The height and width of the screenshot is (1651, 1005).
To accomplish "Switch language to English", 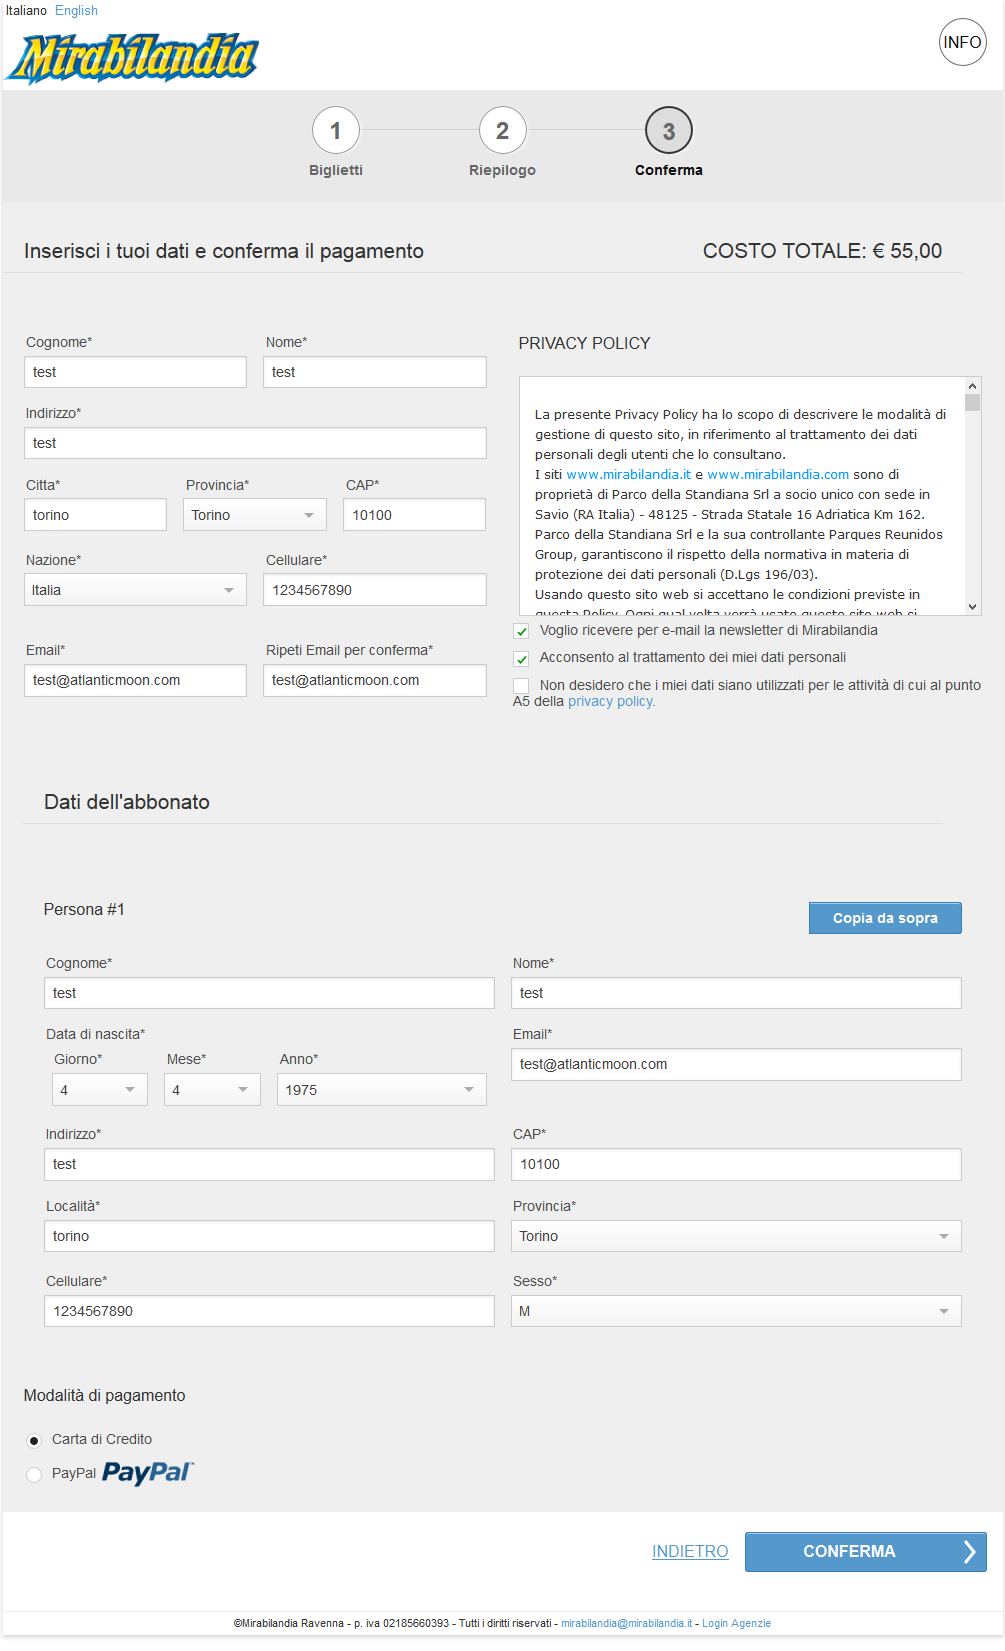I will click(76, 10).
